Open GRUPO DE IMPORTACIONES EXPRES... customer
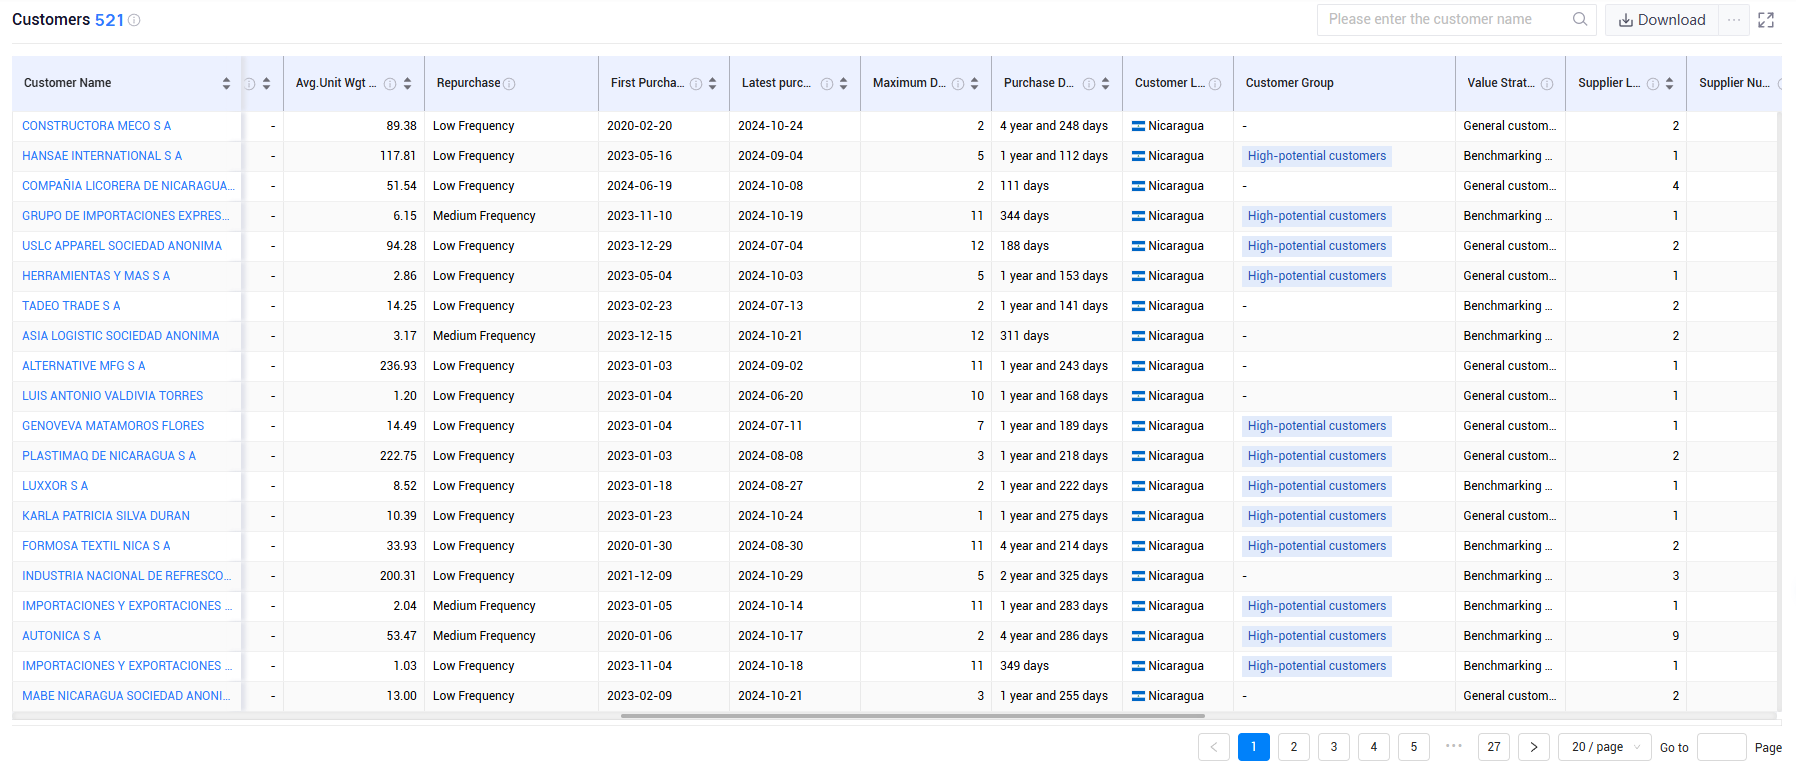The image size is (1796, 772). click(x=126, y=216)
